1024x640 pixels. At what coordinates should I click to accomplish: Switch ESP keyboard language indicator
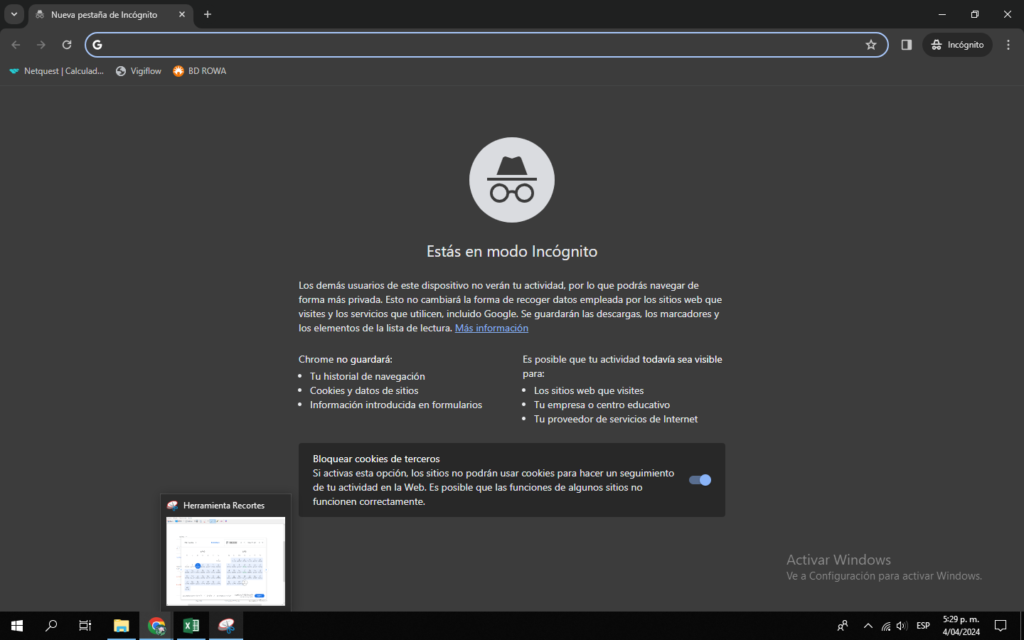tap(923, 626)
